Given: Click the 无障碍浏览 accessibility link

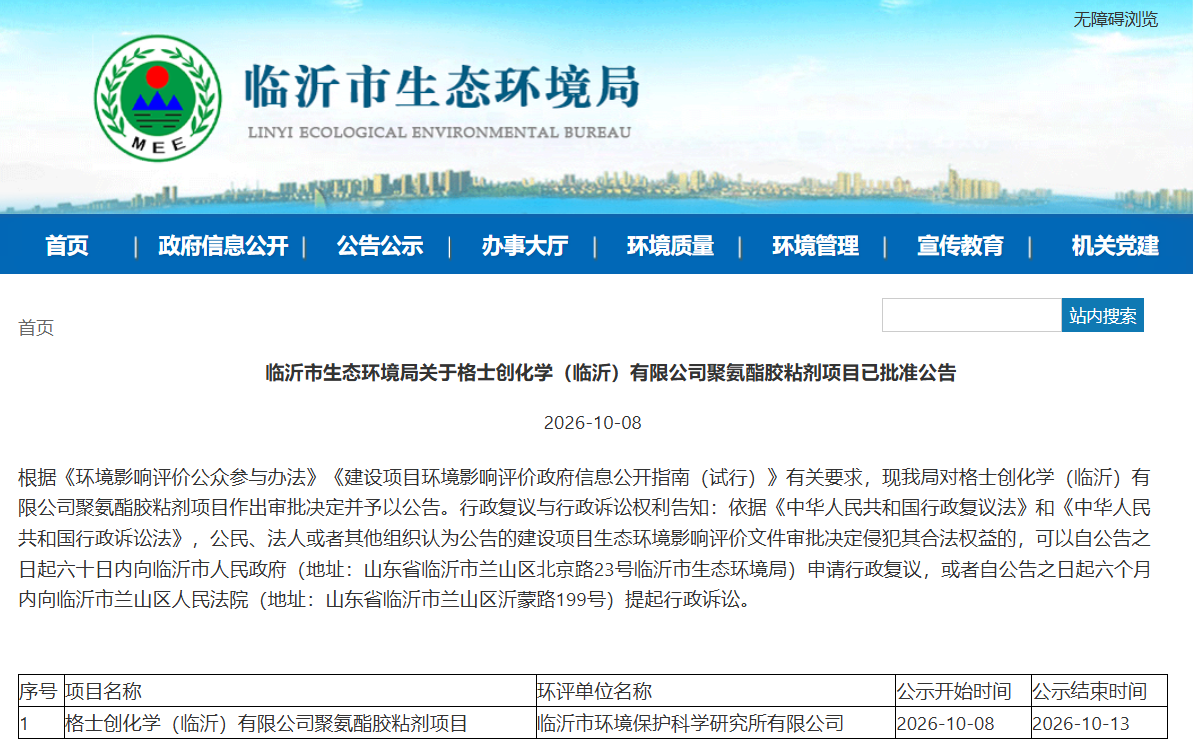Looking at the screenshot, I should click(x=1115, y=20).
